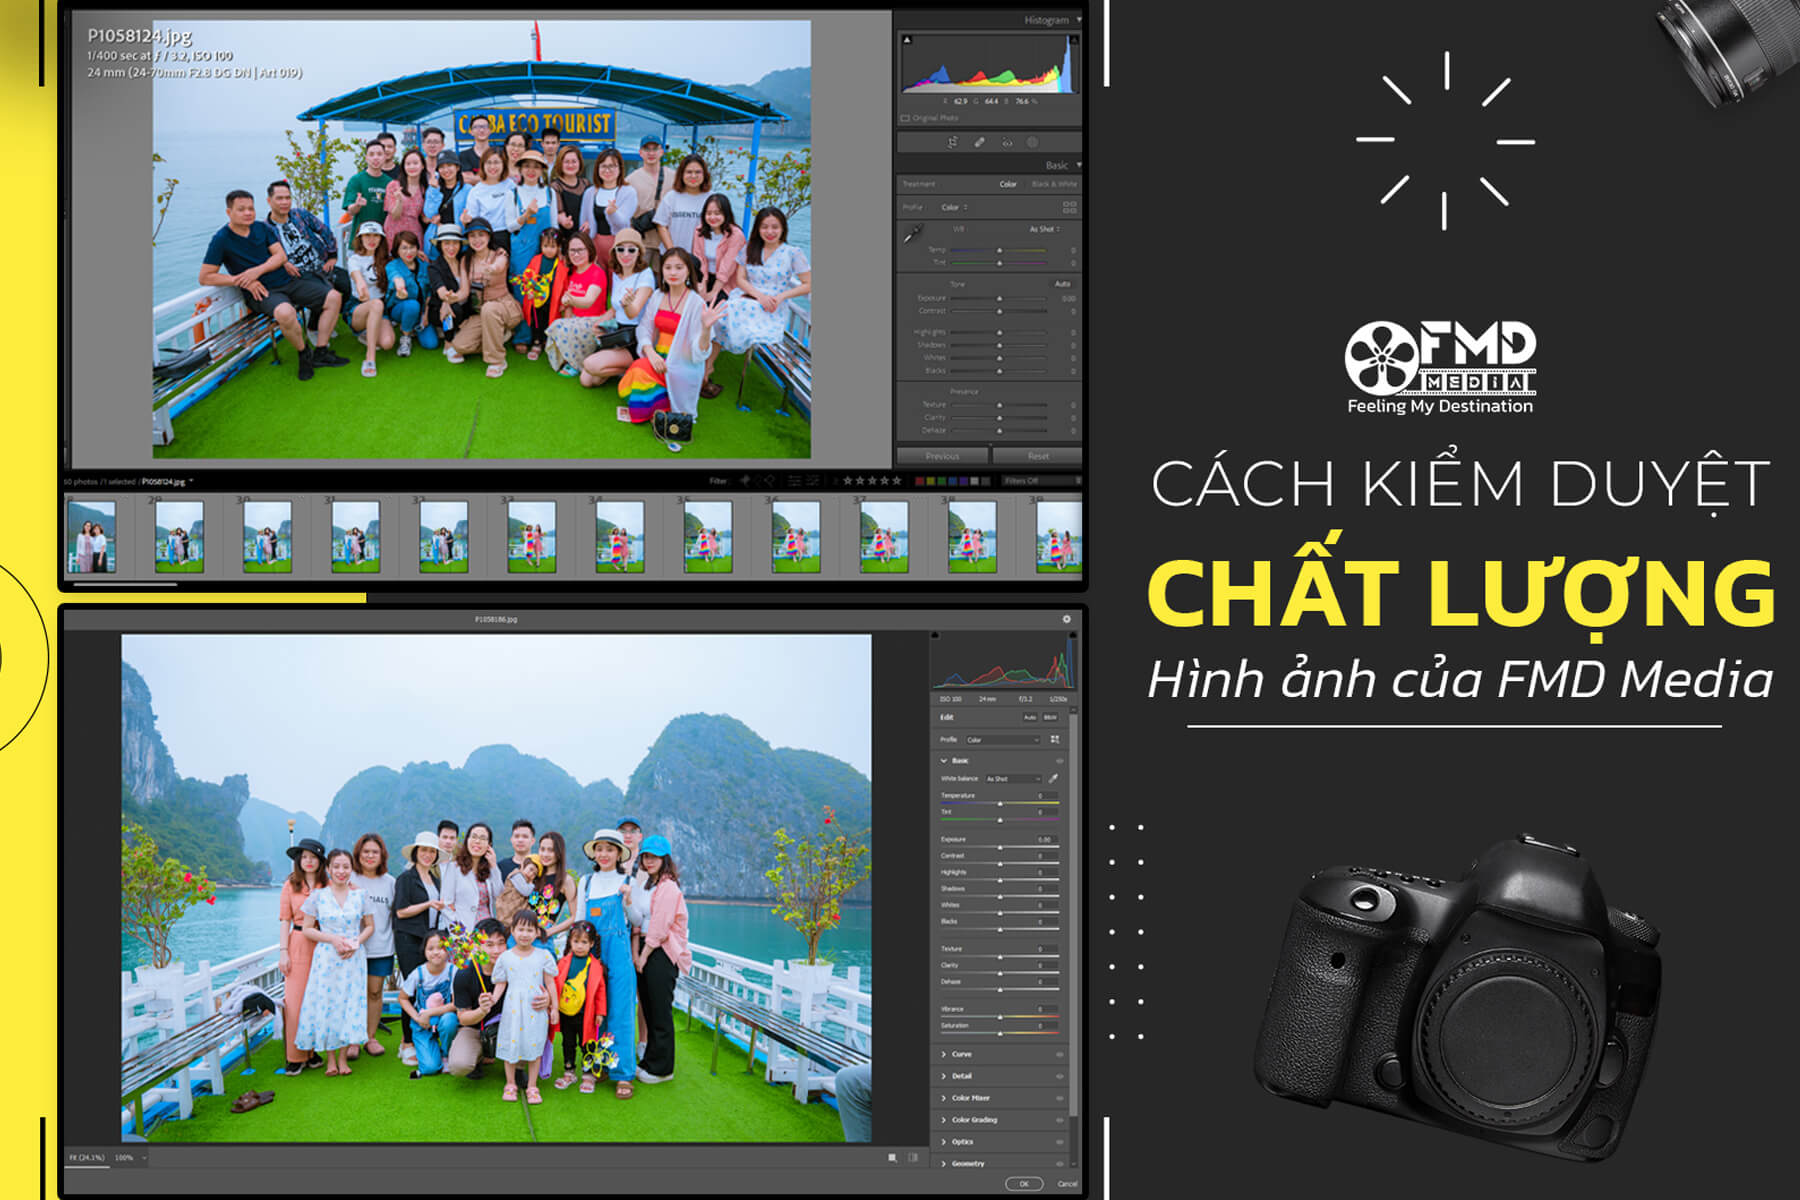The height and width of the screenshot is (1200, 1800).
Task: Toggle the Color Mixer eye icon
Action: tap(1060, 1098)
